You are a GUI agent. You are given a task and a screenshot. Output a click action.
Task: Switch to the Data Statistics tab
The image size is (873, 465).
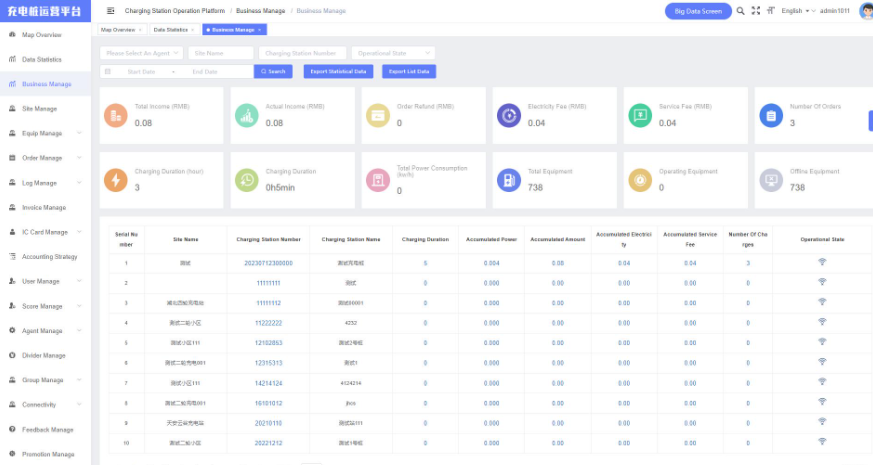(x=174, y=30)
